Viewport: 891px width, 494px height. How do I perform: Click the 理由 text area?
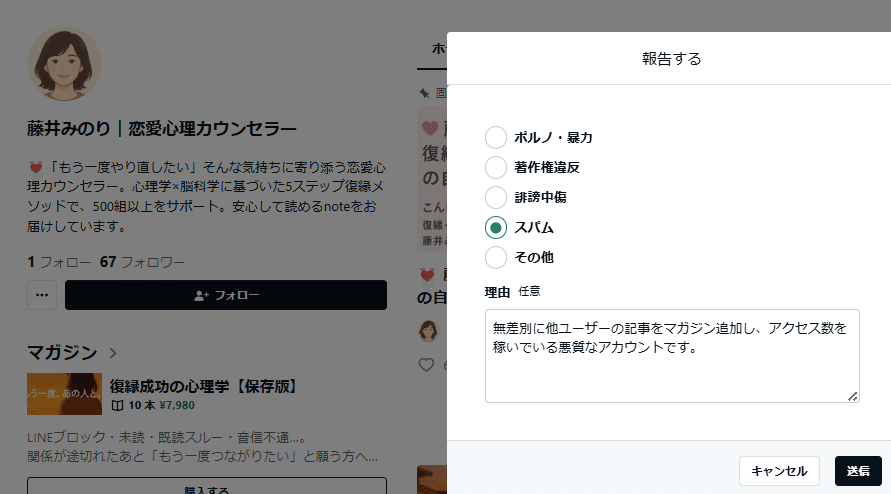click(672, 356)
